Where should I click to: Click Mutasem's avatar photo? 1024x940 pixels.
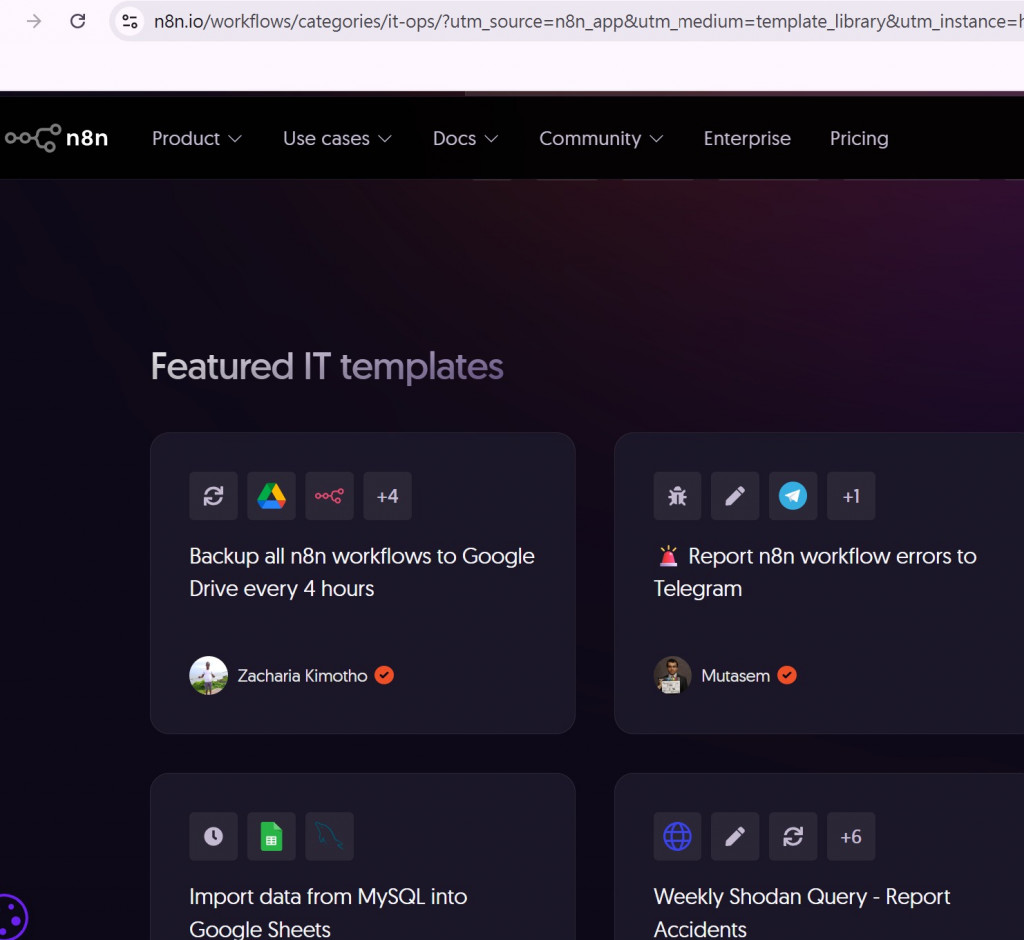point(672,675)
